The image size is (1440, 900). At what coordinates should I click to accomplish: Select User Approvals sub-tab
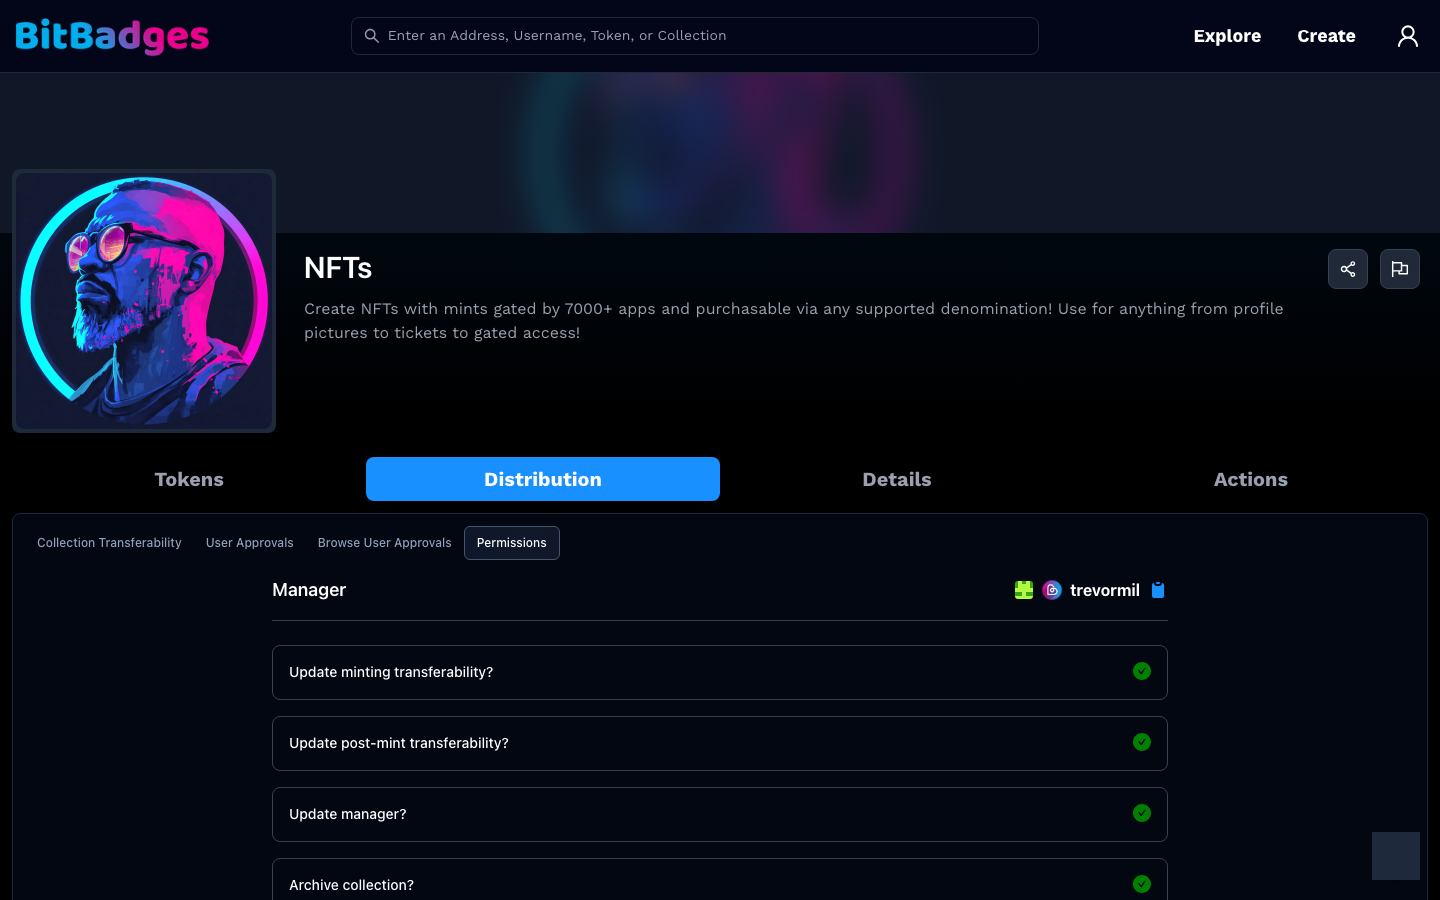pos(250,543)
